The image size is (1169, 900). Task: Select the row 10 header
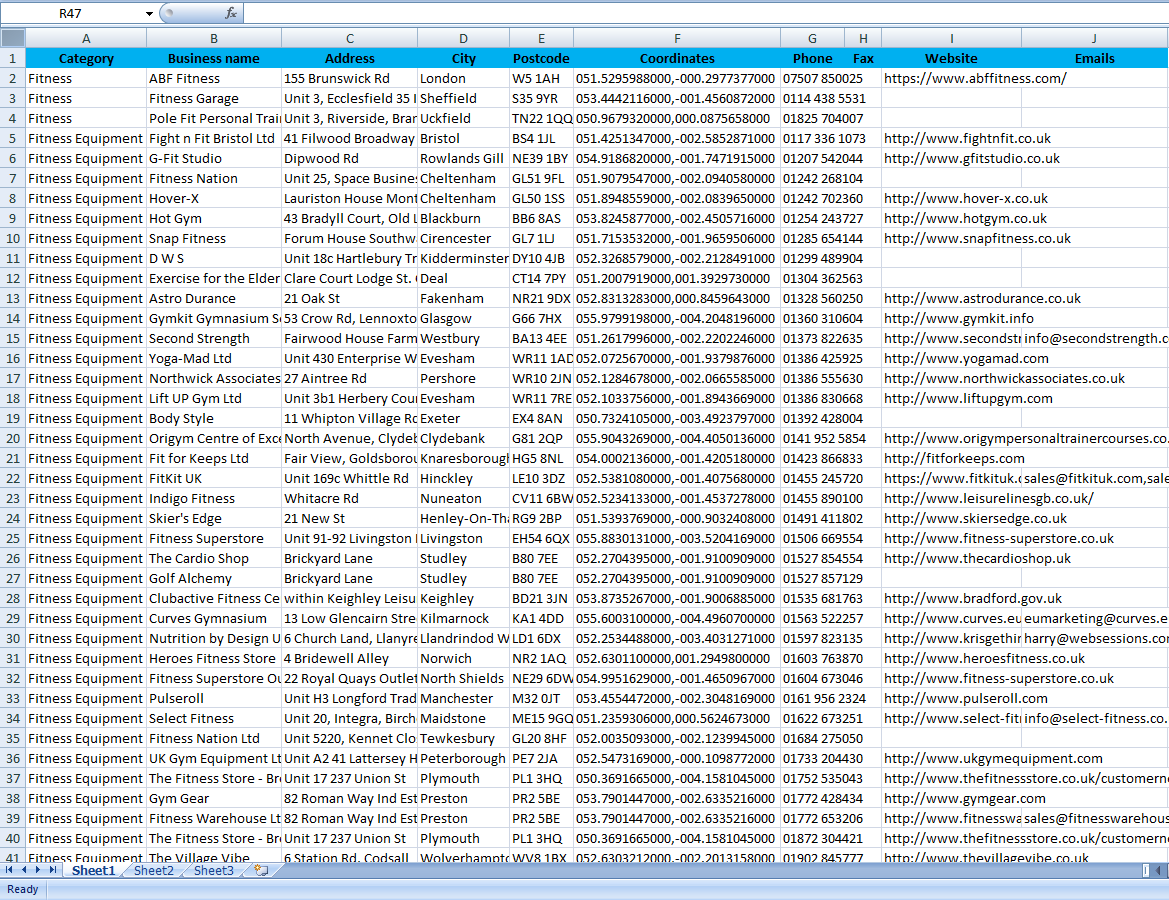click(x=13, y=238)
